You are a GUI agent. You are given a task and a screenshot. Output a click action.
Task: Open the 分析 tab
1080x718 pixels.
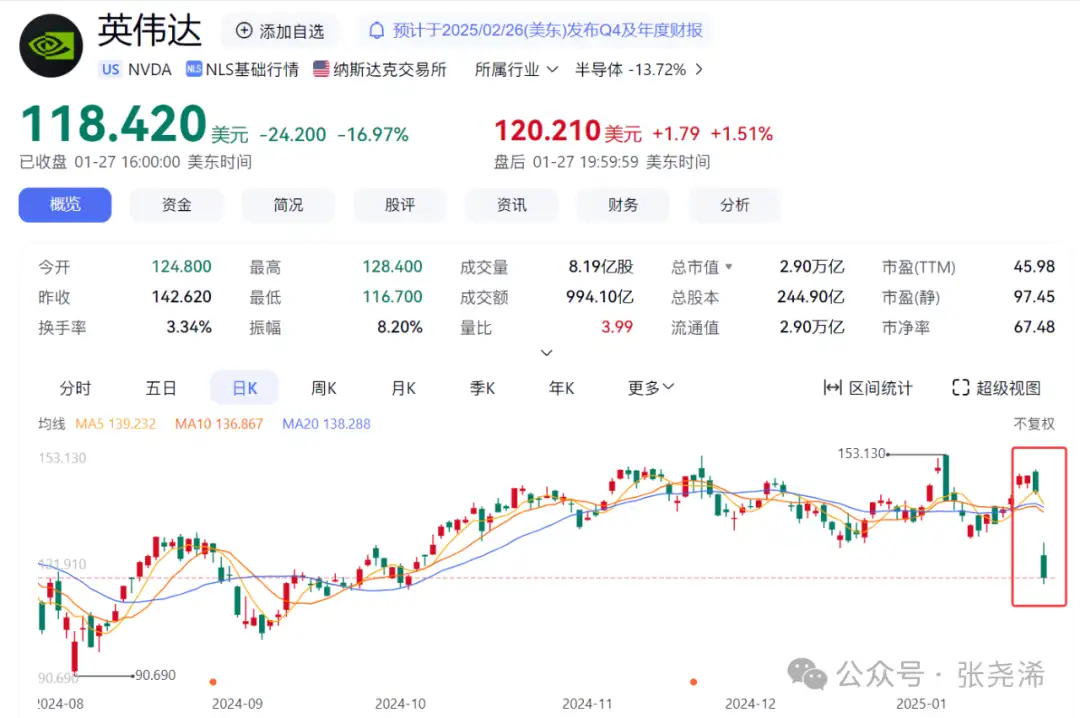(734, 205)
